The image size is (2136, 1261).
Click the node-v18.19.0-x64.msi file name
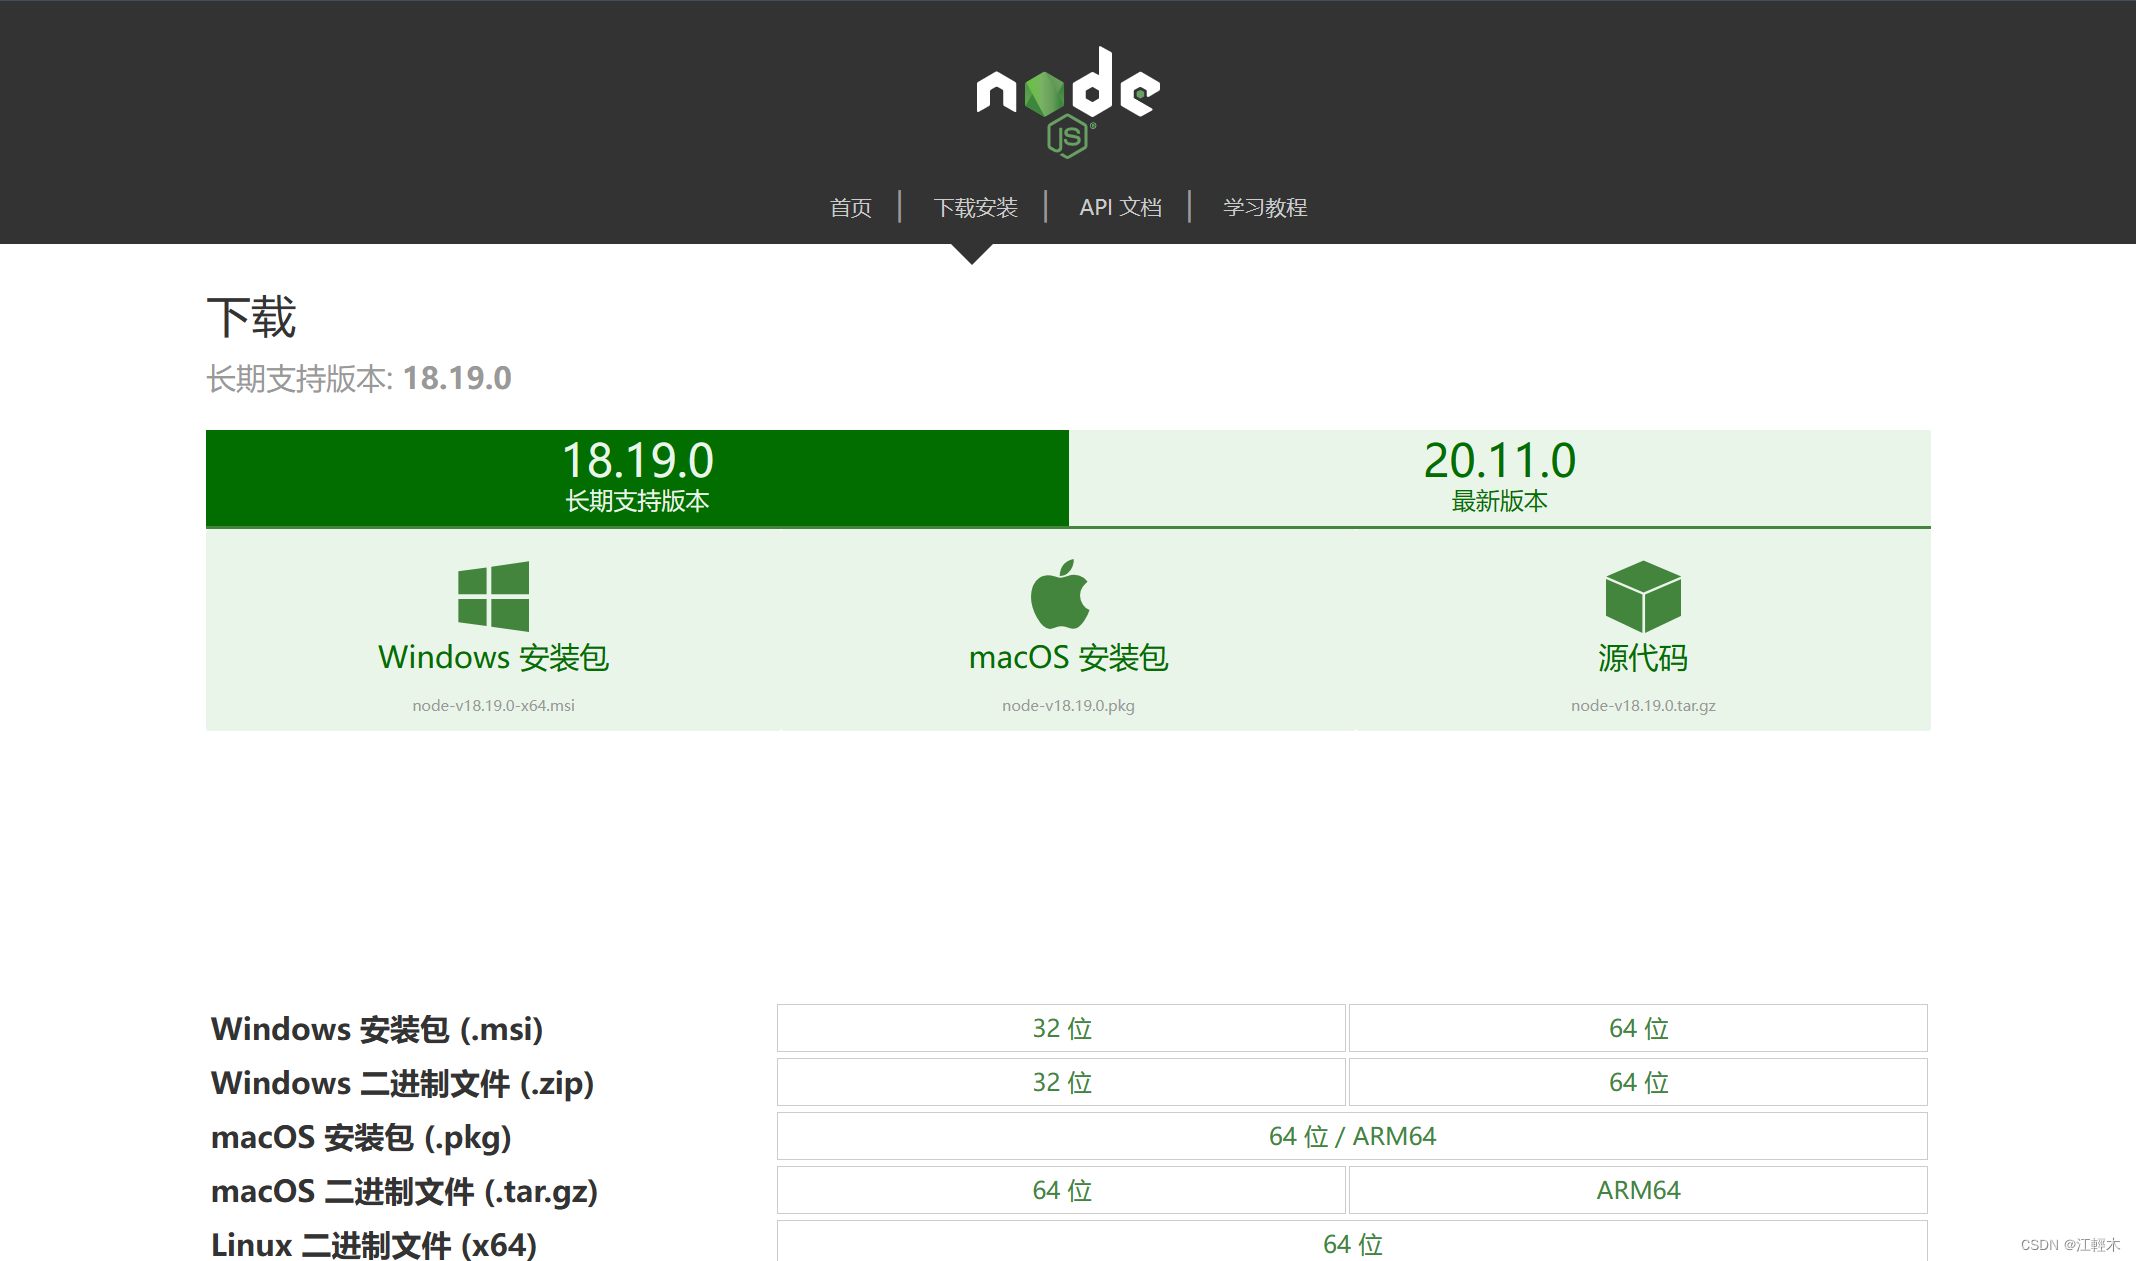point(493,705)
